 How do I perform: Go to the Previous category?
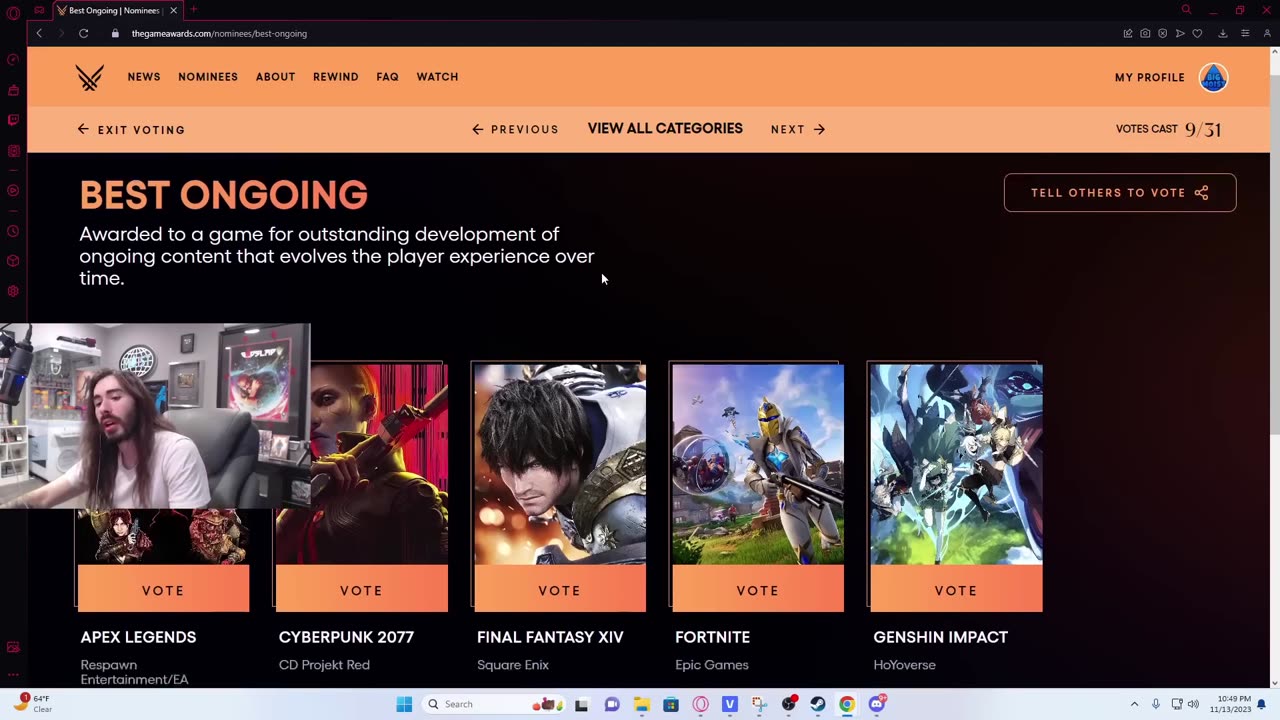point(515,129)
